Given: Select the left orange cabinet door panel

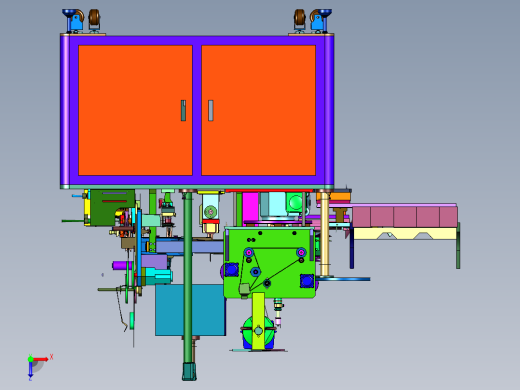Looking at the screenshot, I should (x=135, y=110).
